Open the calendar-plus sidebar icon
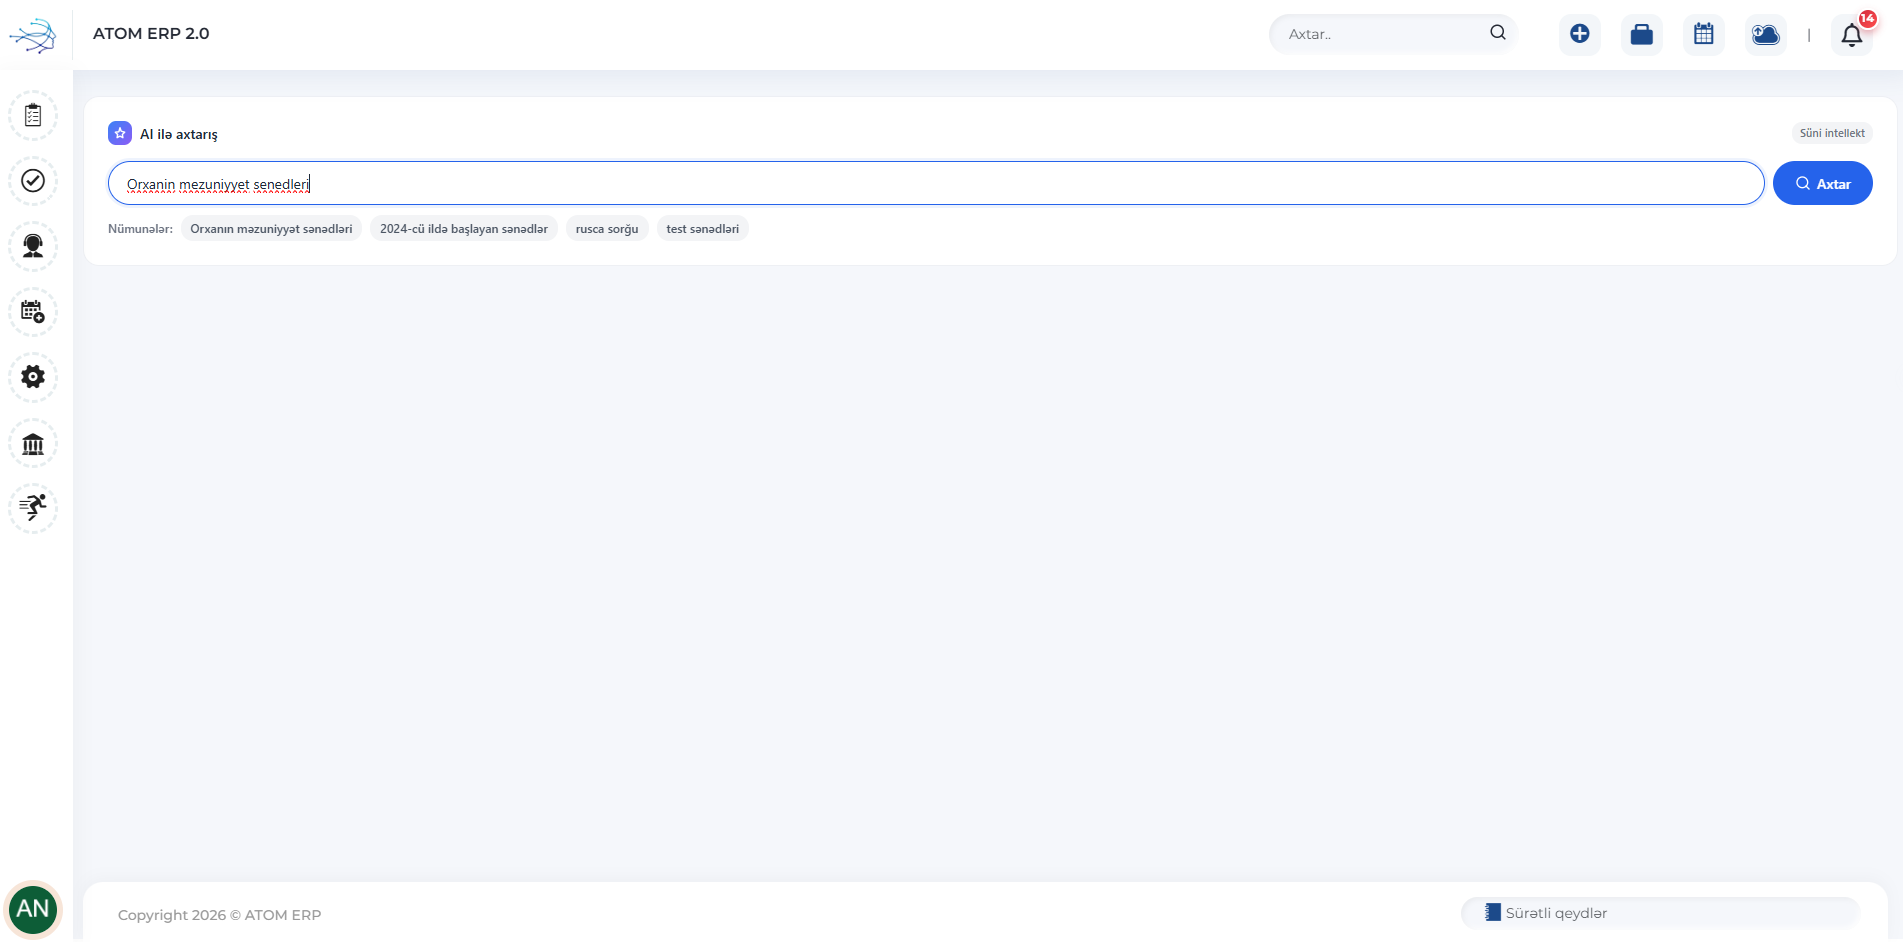Image resolution: width=1903 pixels, height=942 pixels. click(33, 312)
